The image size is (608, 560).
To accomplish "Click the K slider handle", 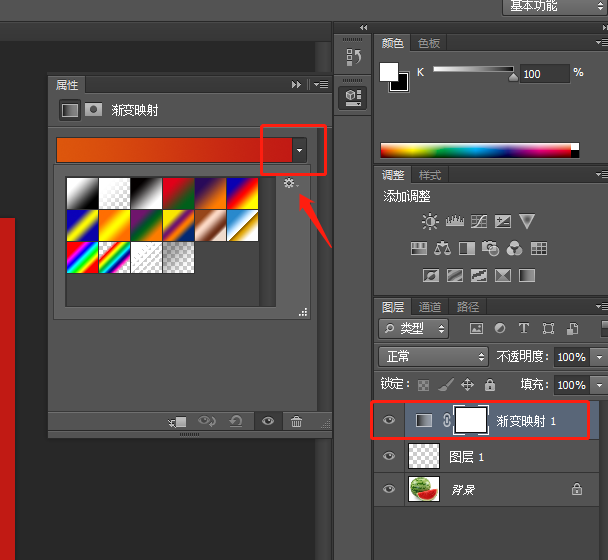I will tap(513, 77).
